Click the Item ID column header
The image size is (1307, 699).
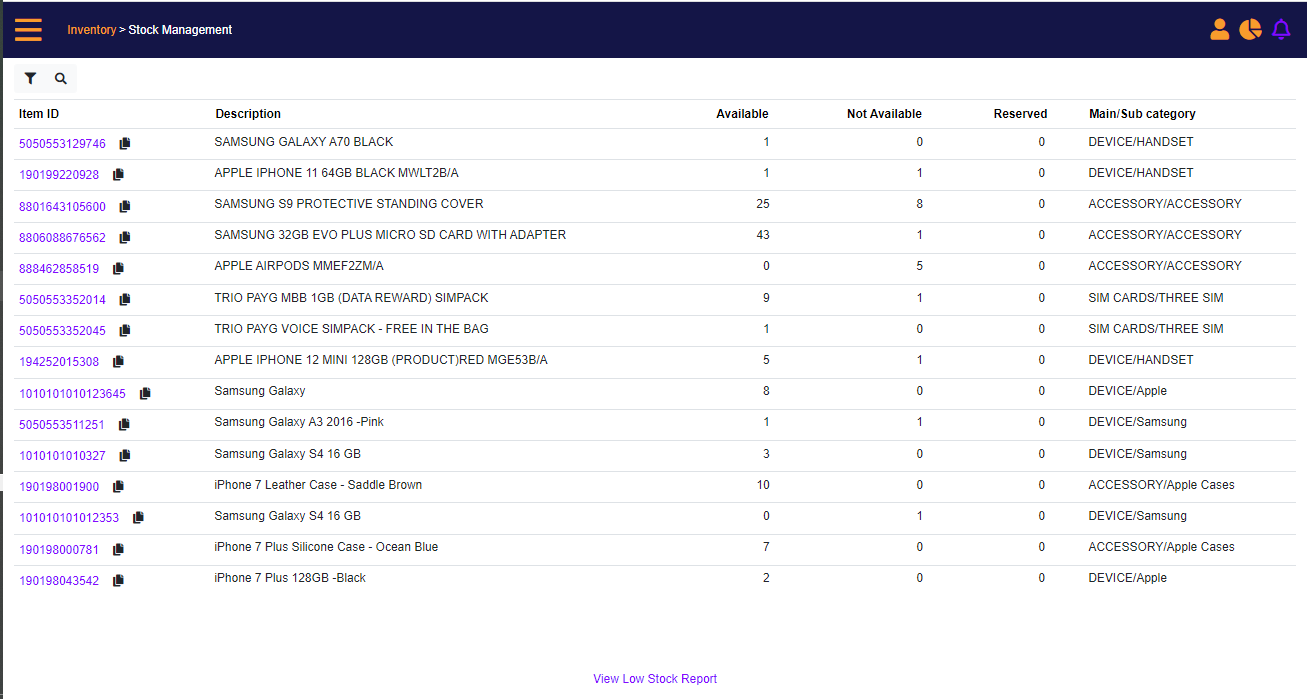pyautogui.click(x=39, y=114)
